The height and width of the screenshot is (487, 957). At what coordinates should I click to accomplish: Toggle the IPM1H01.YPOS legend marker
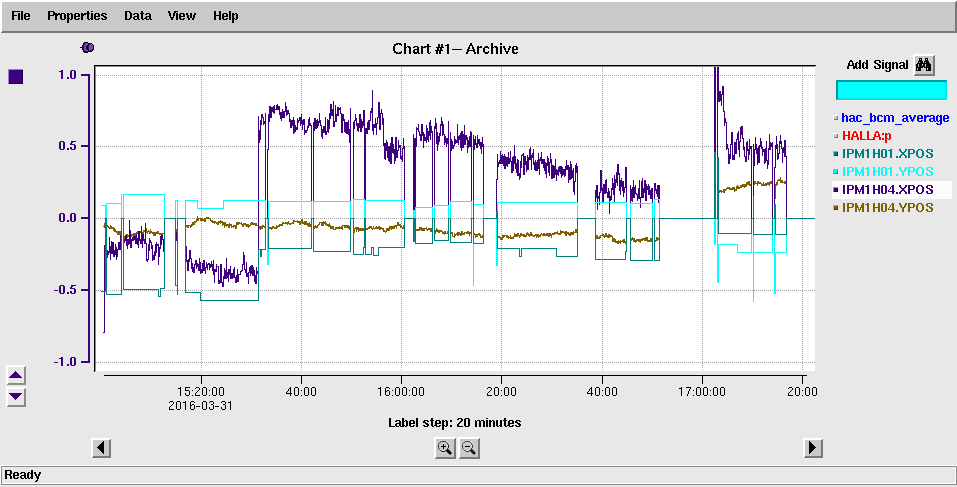tap(836, 171)
